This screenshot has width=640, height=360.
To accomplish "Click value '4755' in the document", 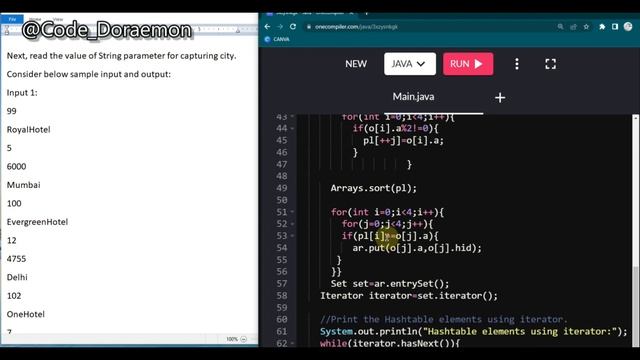I will tap(16, 259).
